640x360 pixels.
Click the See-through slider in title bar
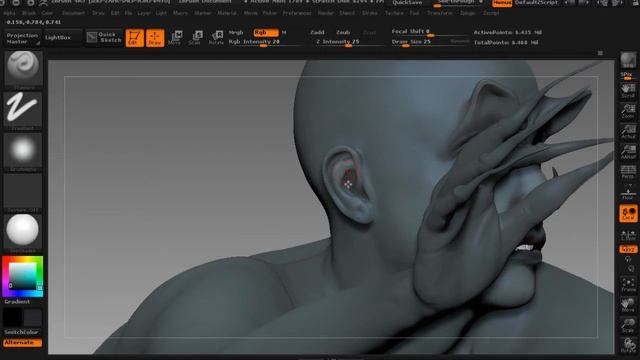459,3
